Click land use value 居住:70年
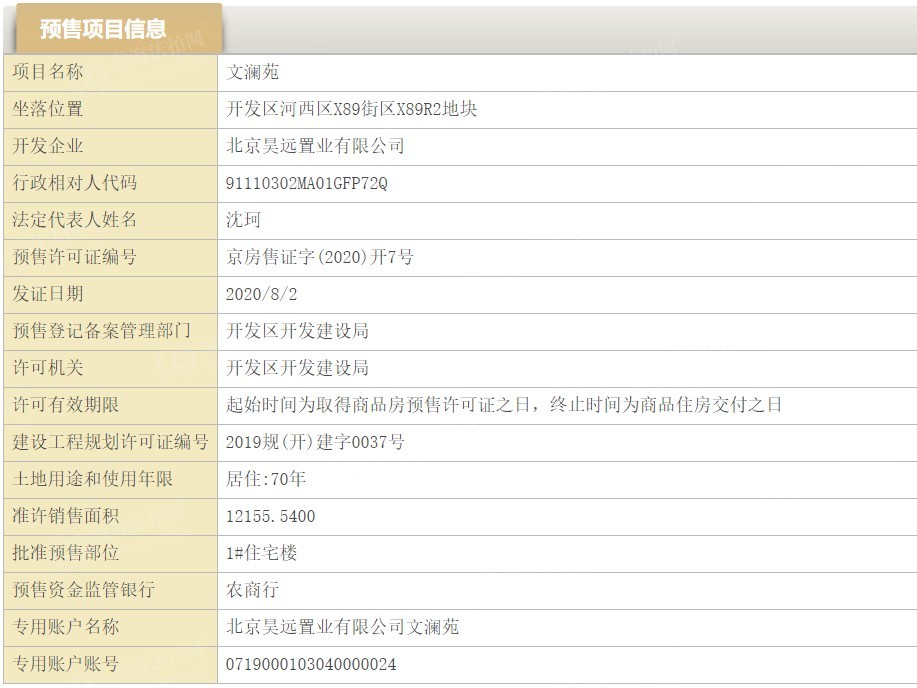The width and height of the screenshot is (917, 688). [266, 479]
